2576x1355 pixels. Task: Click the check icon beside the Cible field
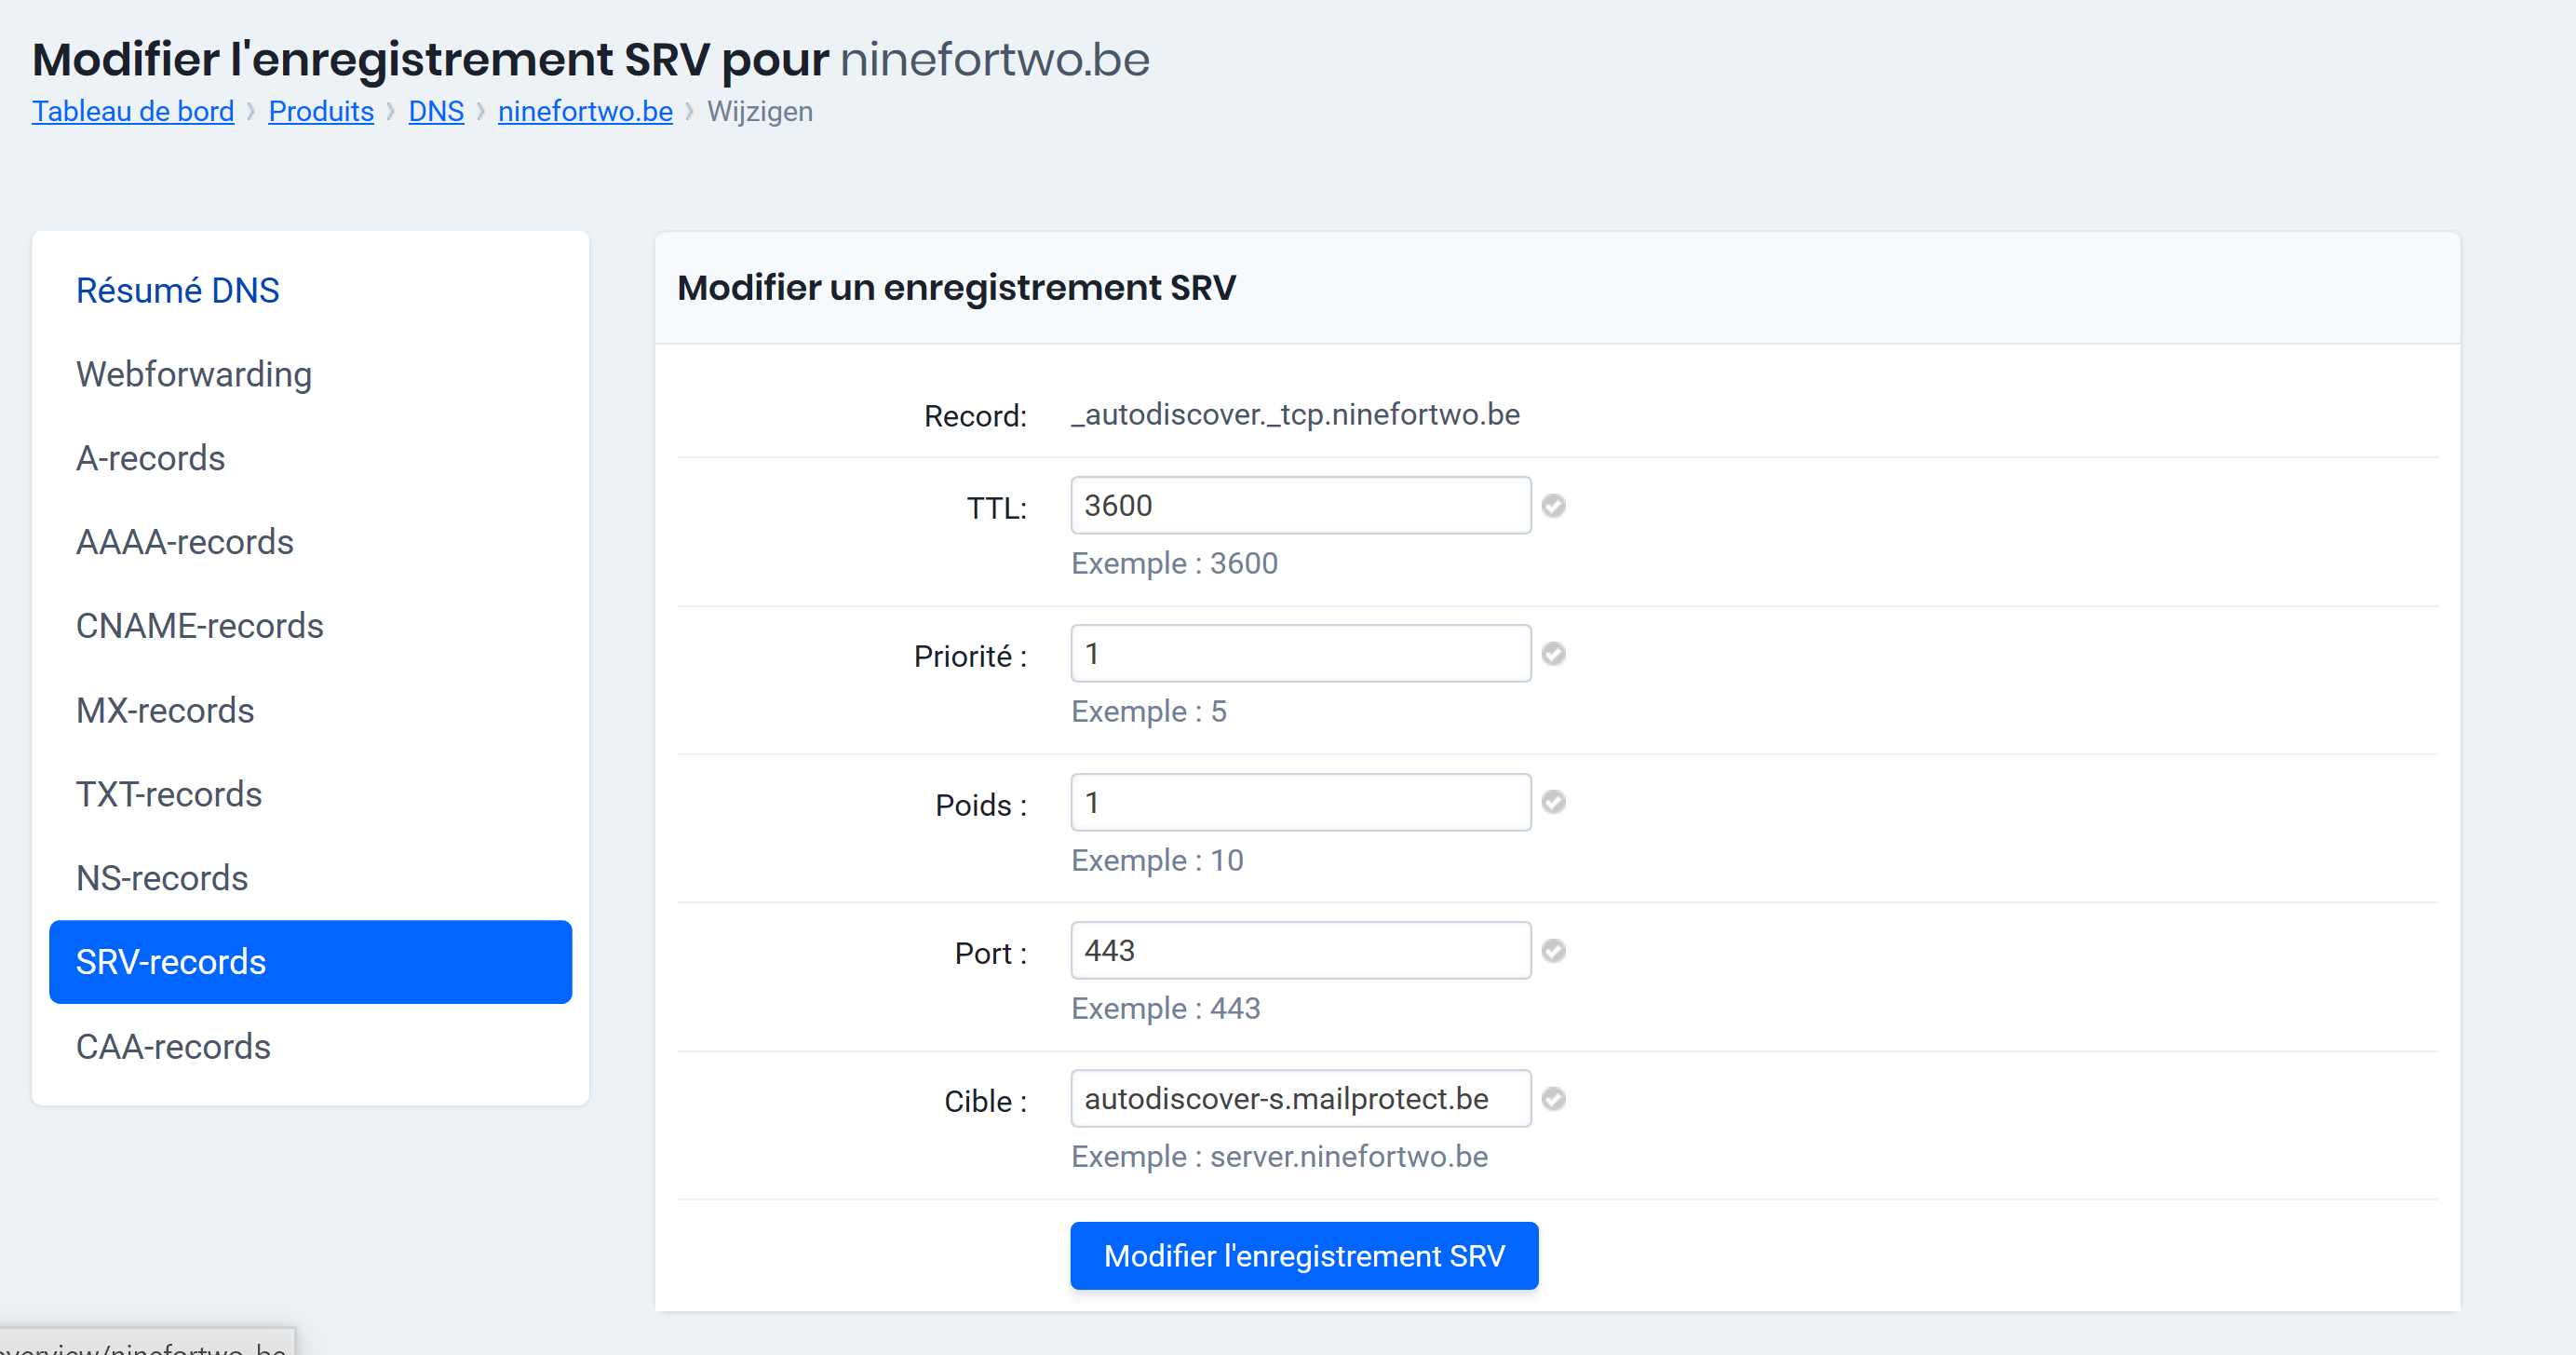1553,1099
